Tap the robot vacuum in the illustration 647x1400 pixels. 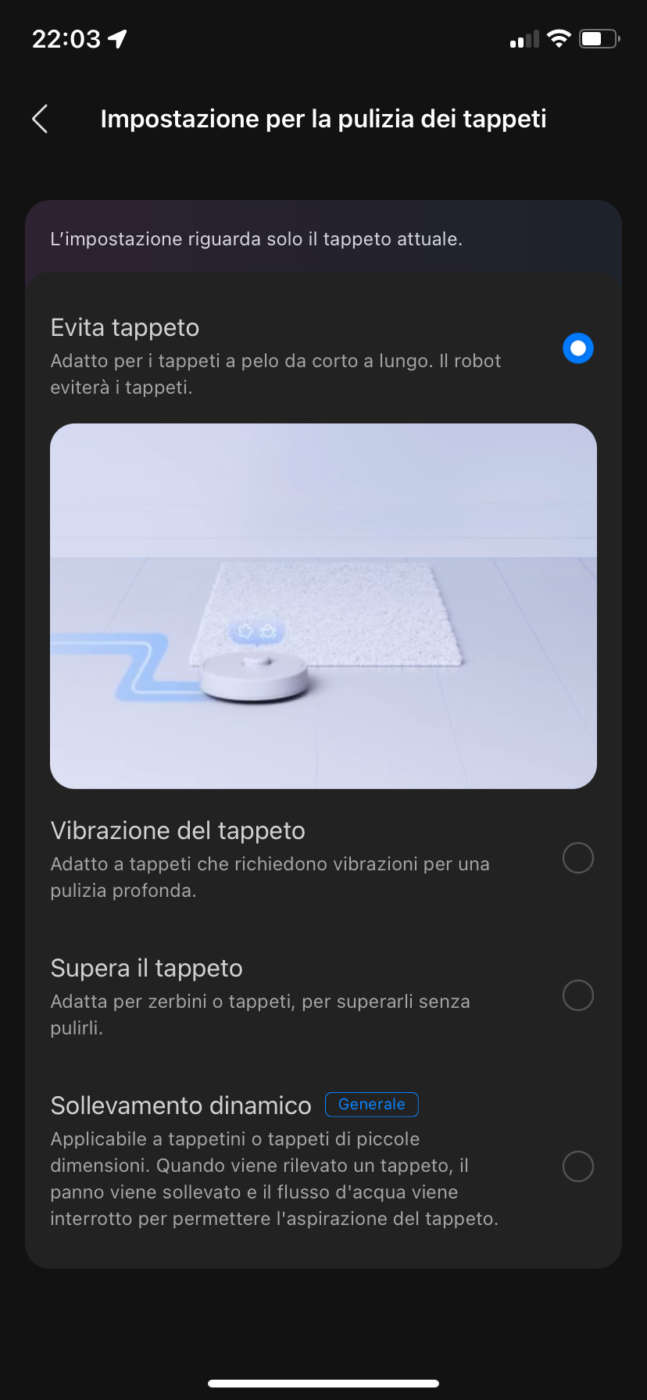point(253,678)
